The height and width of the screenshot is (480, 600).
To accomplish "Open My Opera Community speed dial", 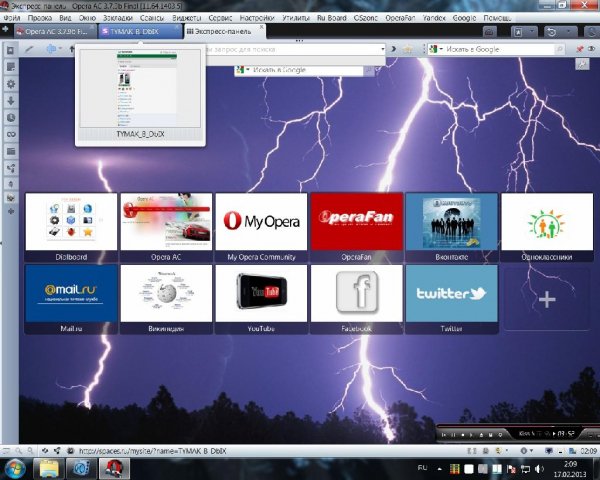I will pos(261,227).
